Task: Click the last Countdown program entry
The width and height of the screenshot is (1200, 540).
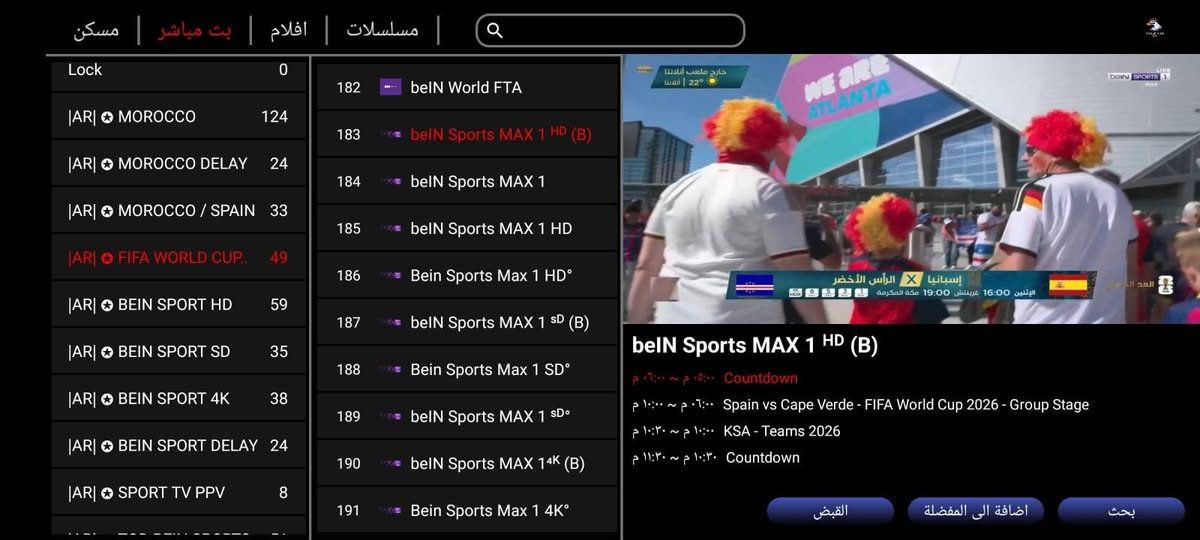Action: [x=716, y=458]
